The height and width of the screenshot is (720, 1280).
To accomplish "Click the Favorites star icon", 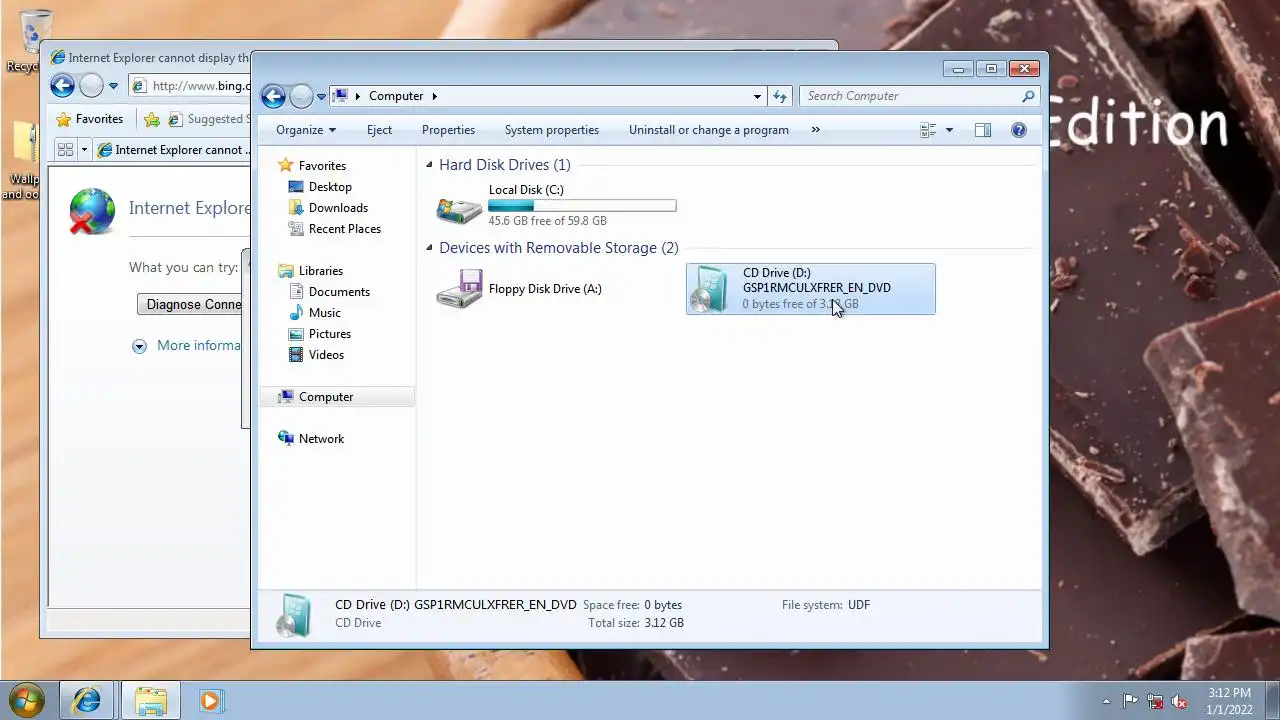I will [286, 166].
